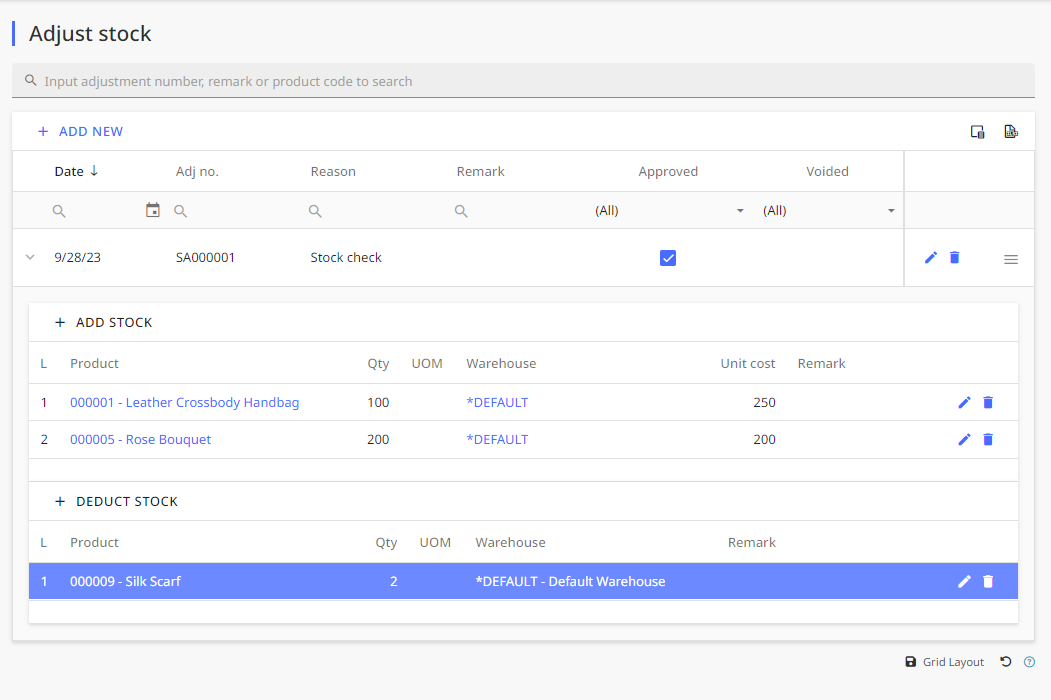Edit the Silk Scarf deduct line
Screen dimensions: 1051x700
965,581
